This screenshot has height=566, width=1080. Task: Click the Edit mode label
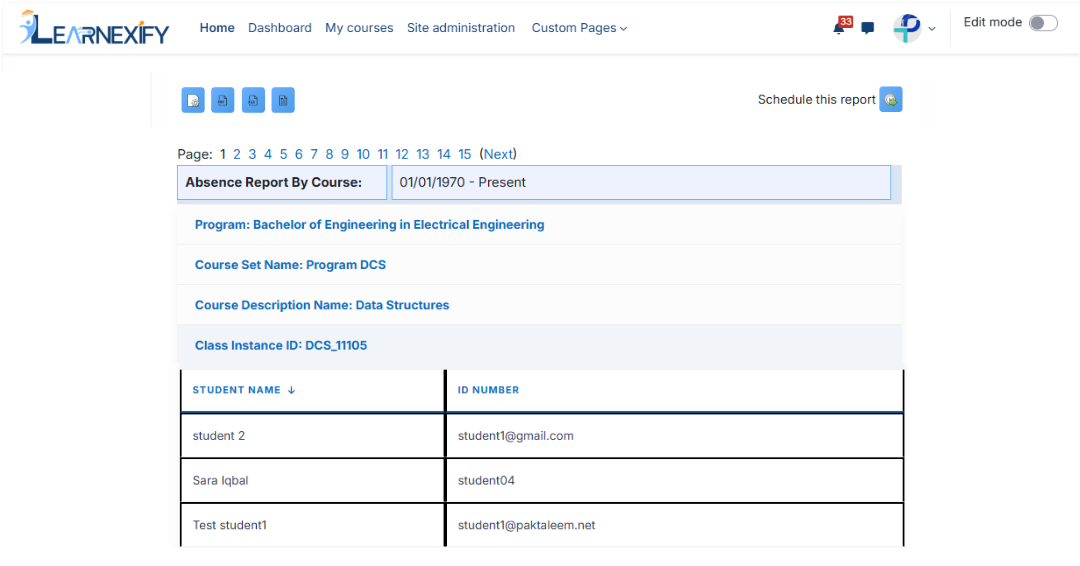pos(993,22)
